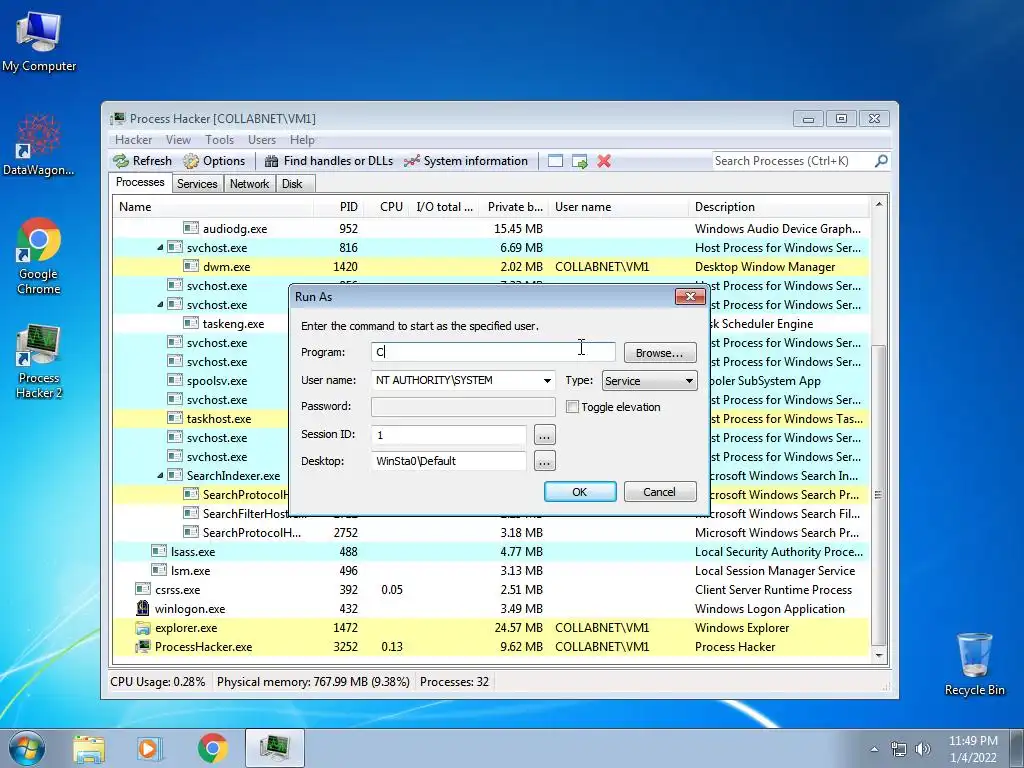Open Windows Explorer from the taskbar
Screen dimensions: 1024x768
[x=88, y=748]
